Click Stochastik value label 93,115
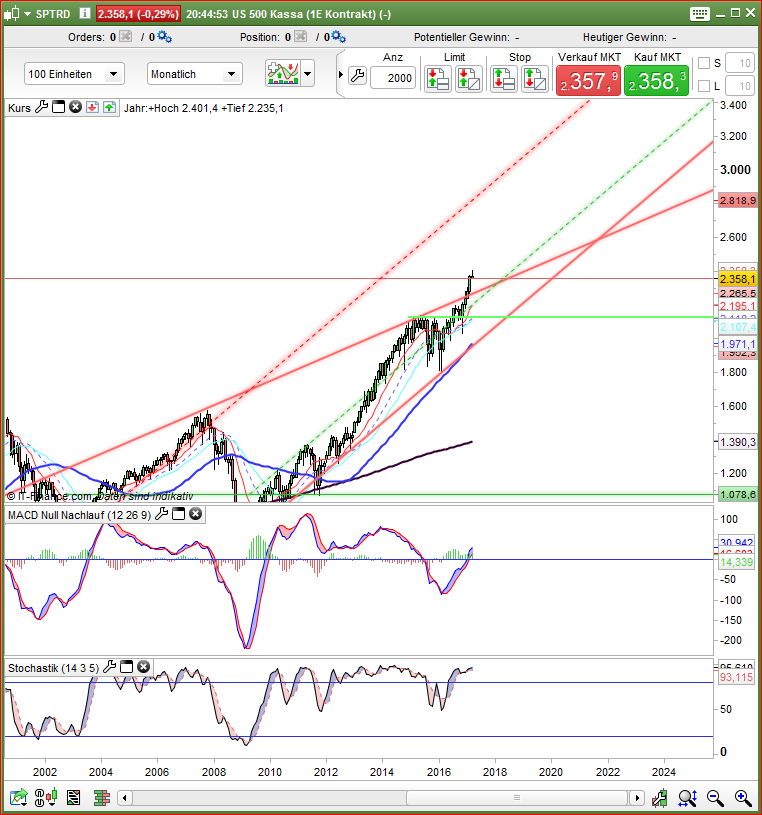 736,677
